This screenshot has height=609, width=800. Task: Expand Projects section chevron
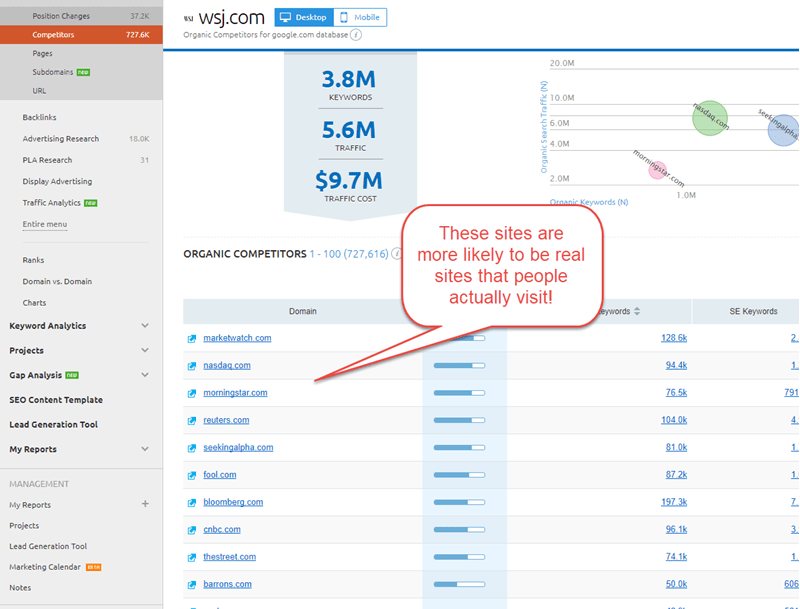(x=145, y=350)
